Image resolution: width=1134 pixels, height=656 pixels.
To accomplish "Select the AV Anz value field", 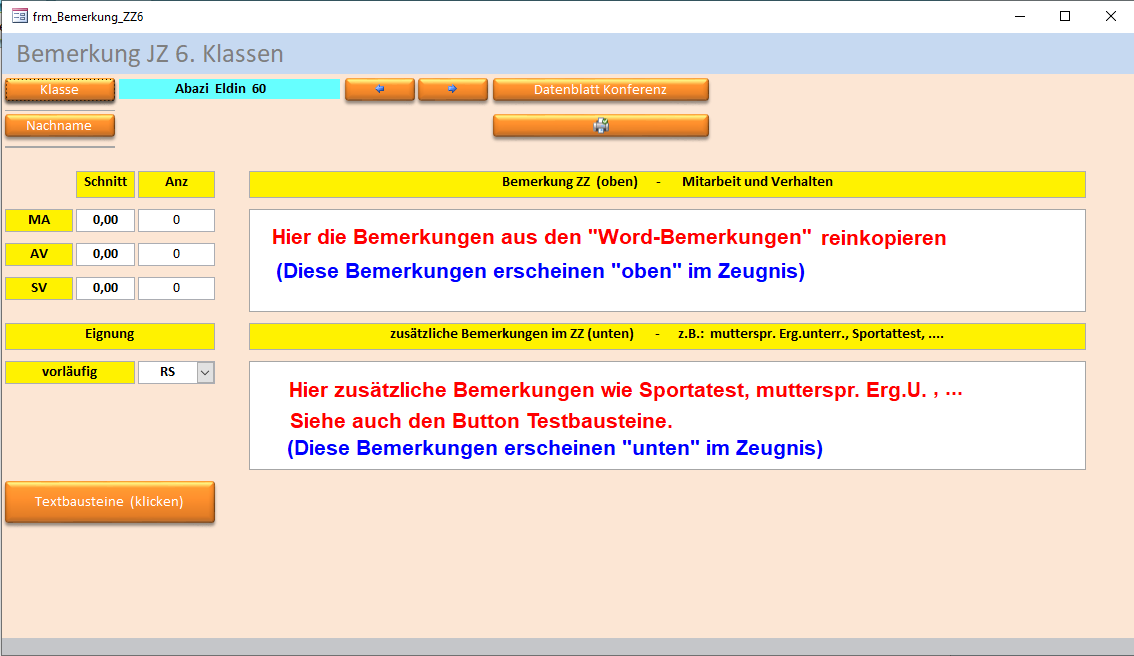I will click(176, 254).
